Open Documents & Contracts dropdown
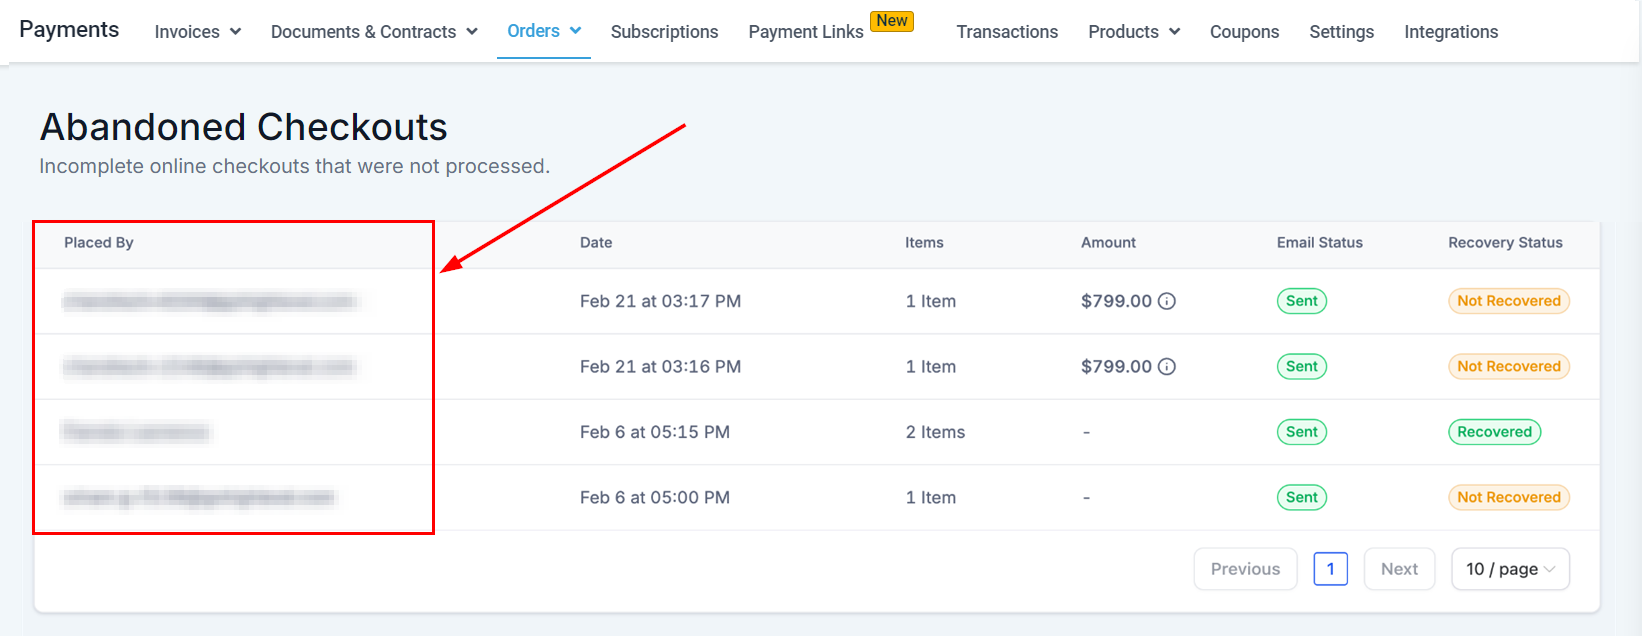 point(373,32)
